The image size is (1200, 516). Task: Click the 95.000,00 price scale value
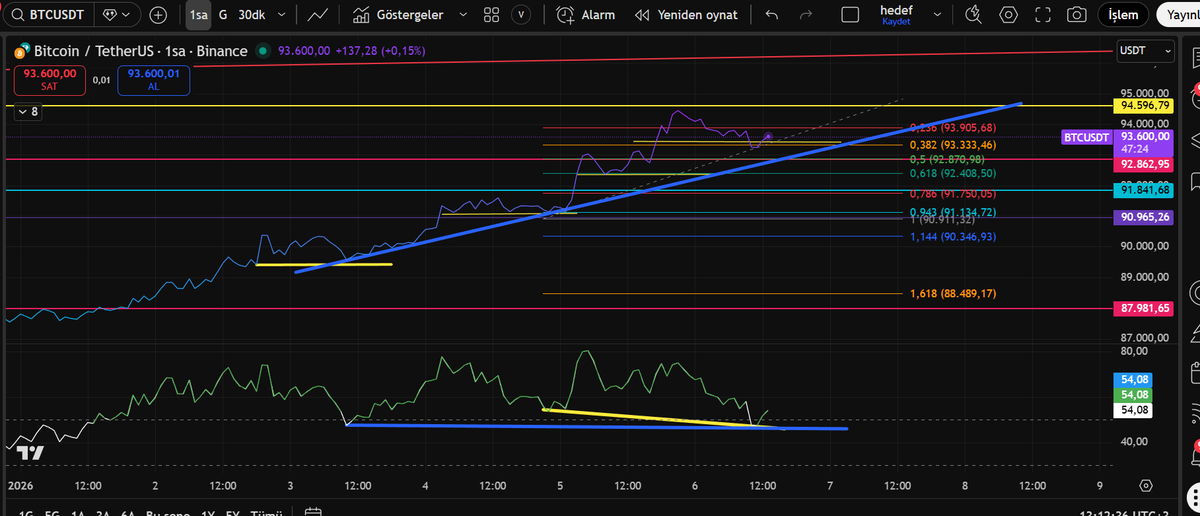pos(1144,92)
